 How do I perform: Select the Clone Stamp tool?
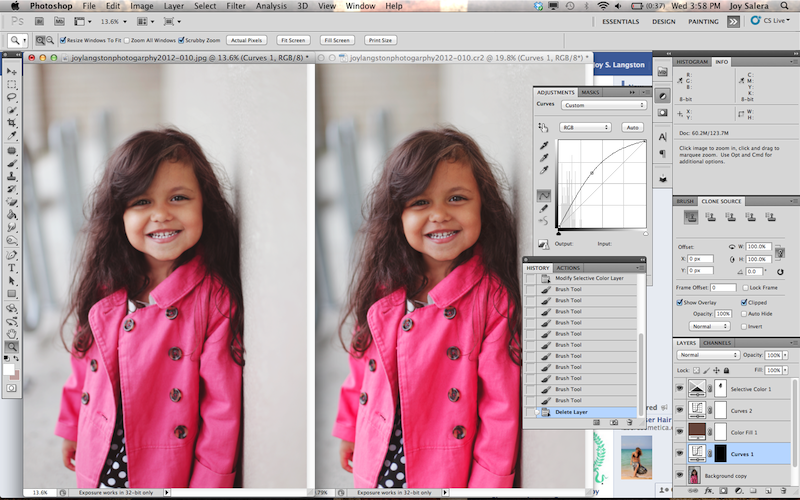(12, 177)
